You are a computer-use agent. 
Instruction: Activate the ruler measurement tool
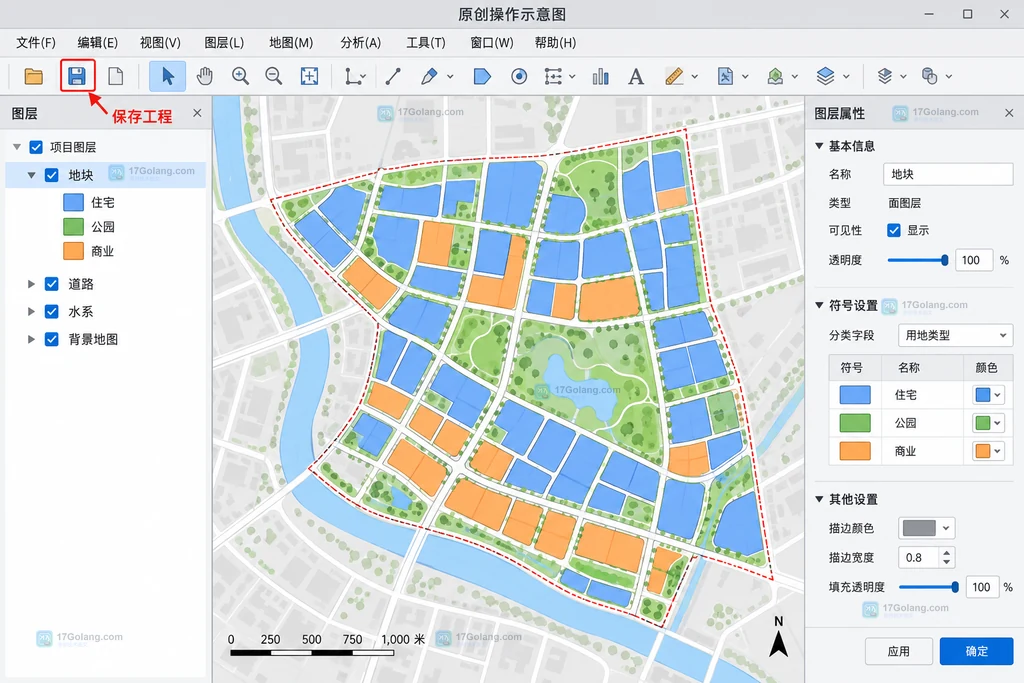674,76
